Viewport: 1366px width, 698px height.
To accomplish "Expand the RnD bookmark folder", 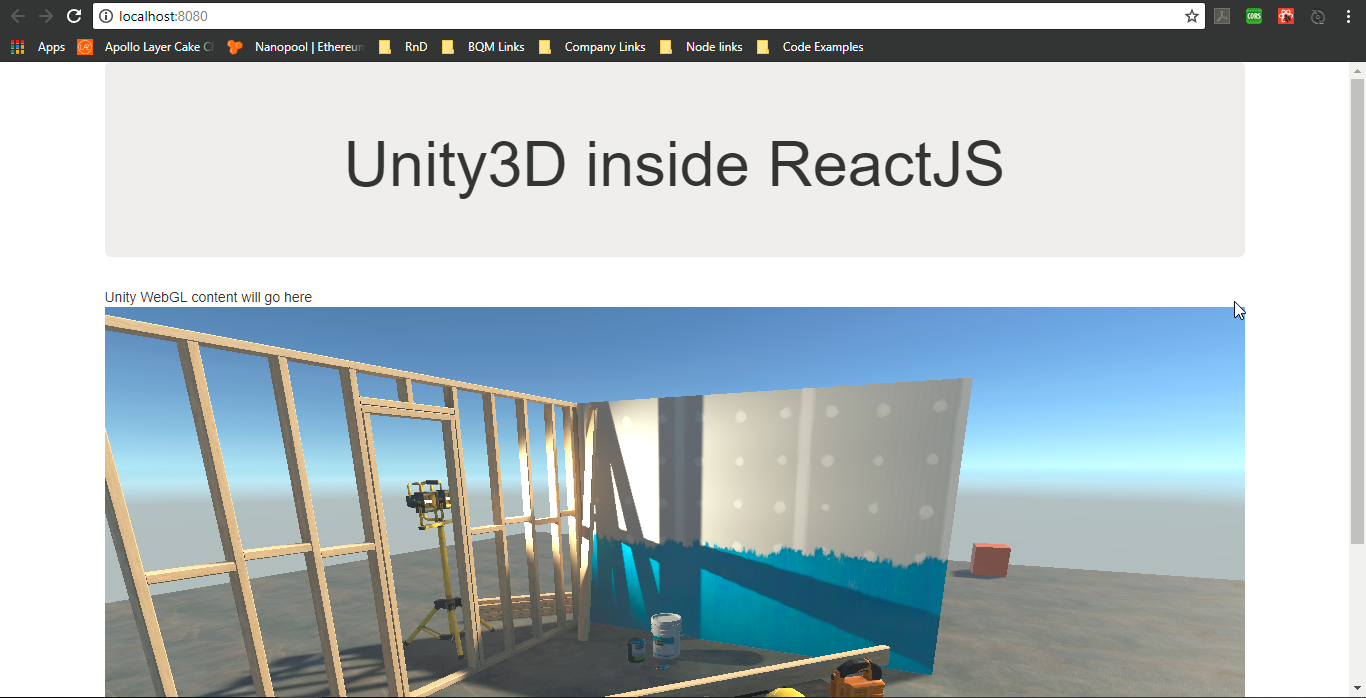I will click(403, 47).
